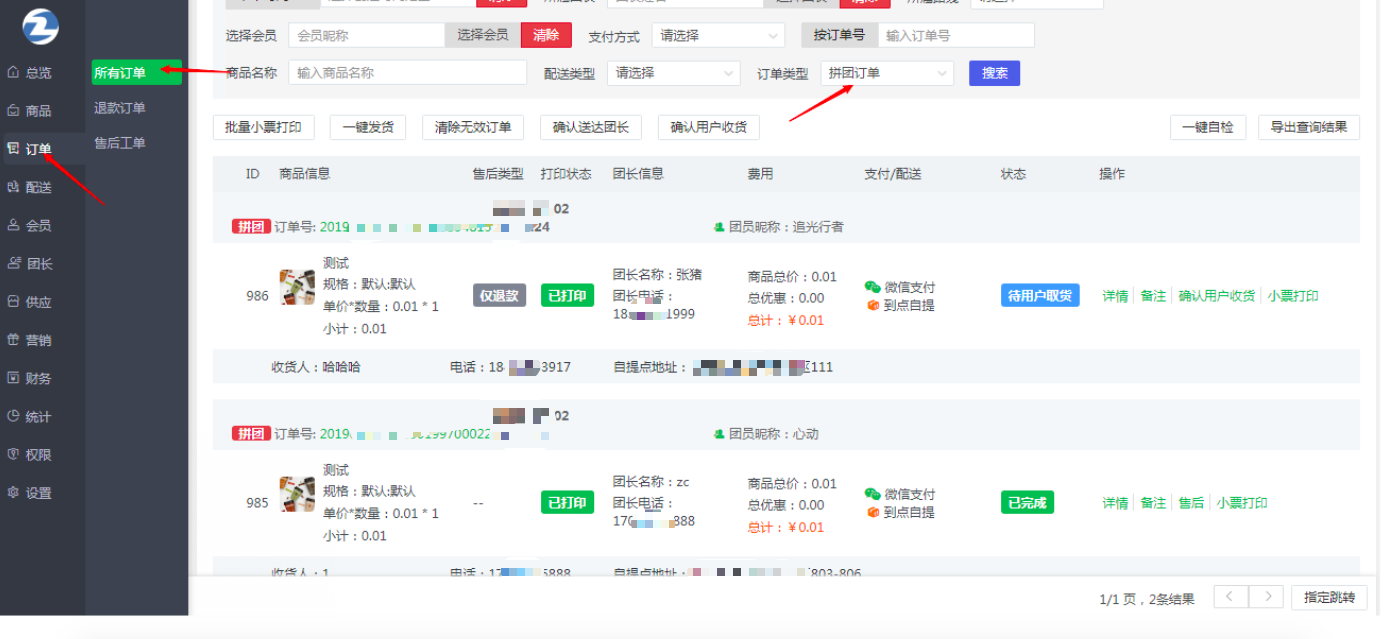The width and height of the screenshot is (1387, 639).
Task: Click the 确认用户收货 link on order 986
Action: coord(1216,296)
